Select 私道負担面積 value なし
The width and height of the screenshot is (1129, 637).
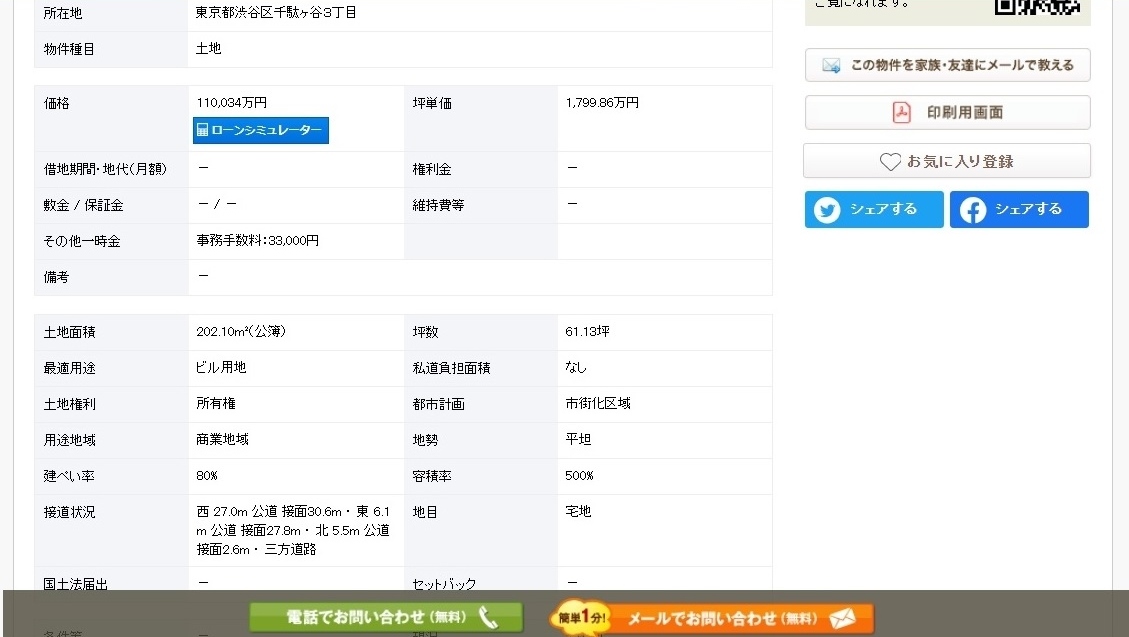point(576,367)
